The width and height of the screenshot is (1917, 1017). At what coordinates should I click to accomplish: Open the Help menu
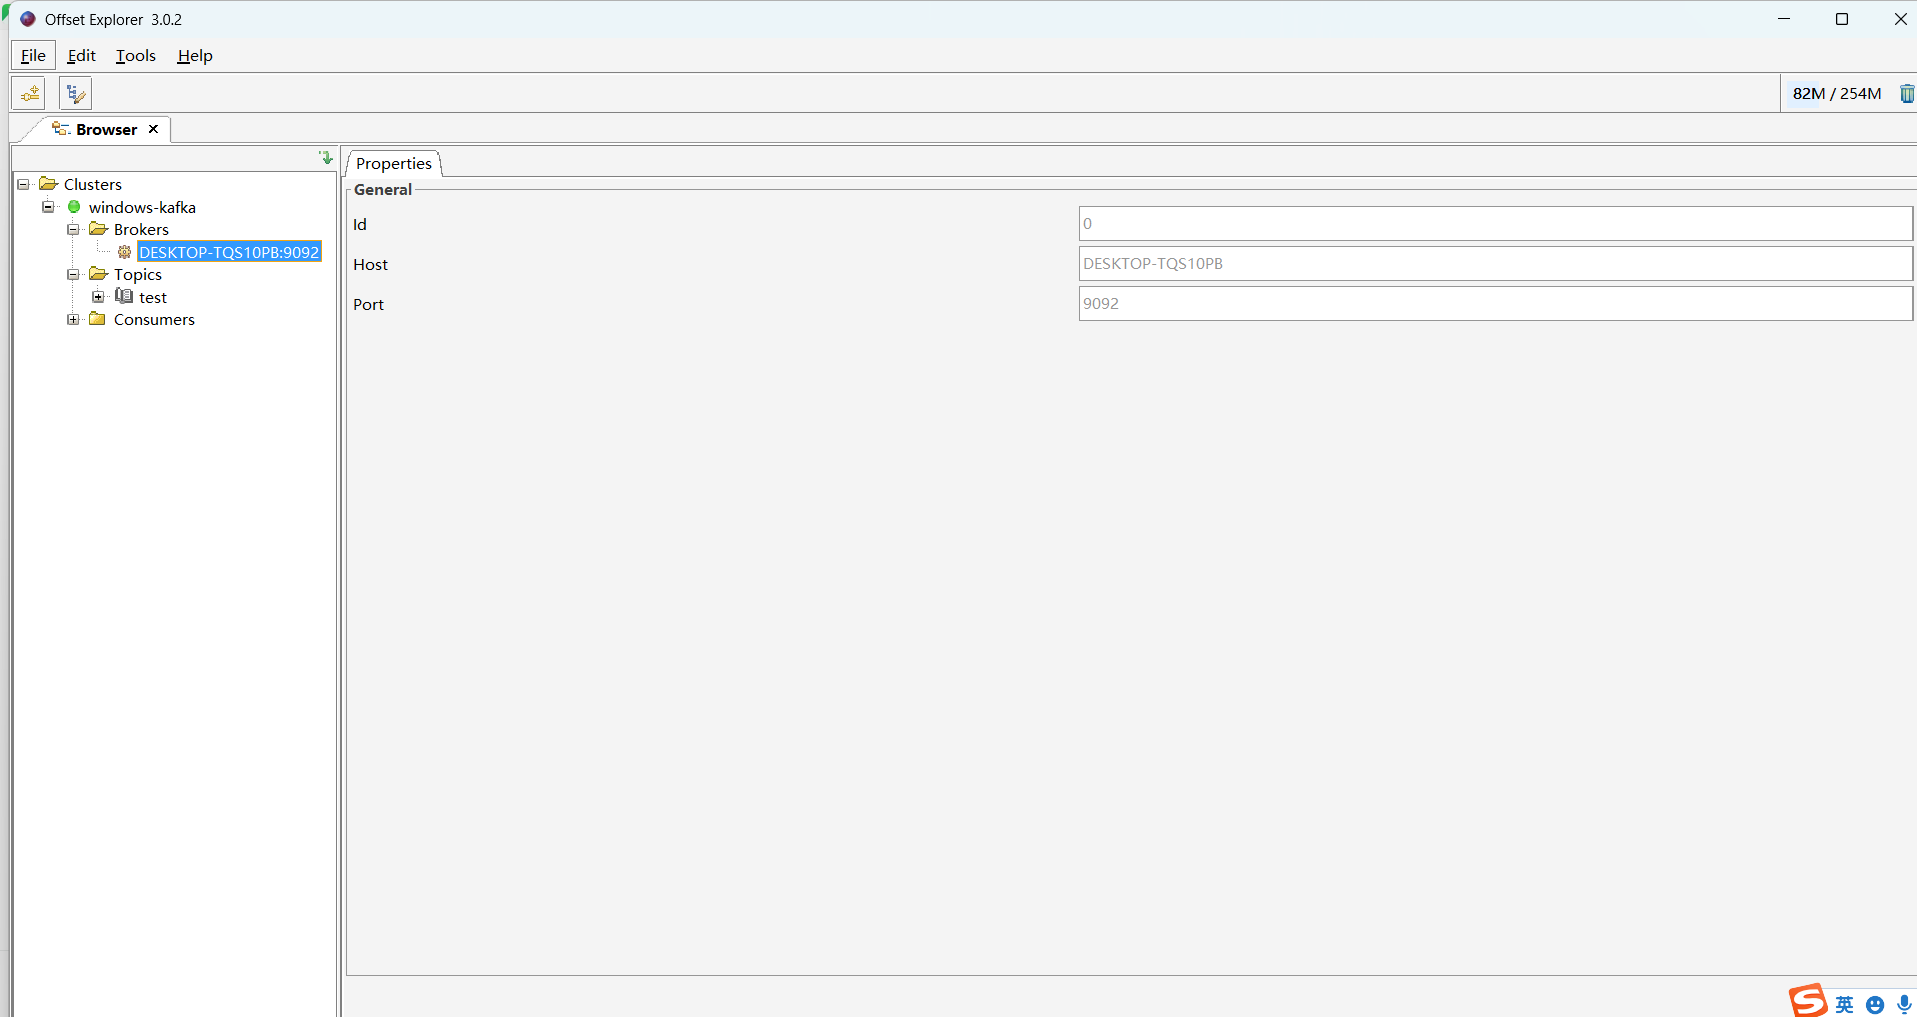point(195,55)
